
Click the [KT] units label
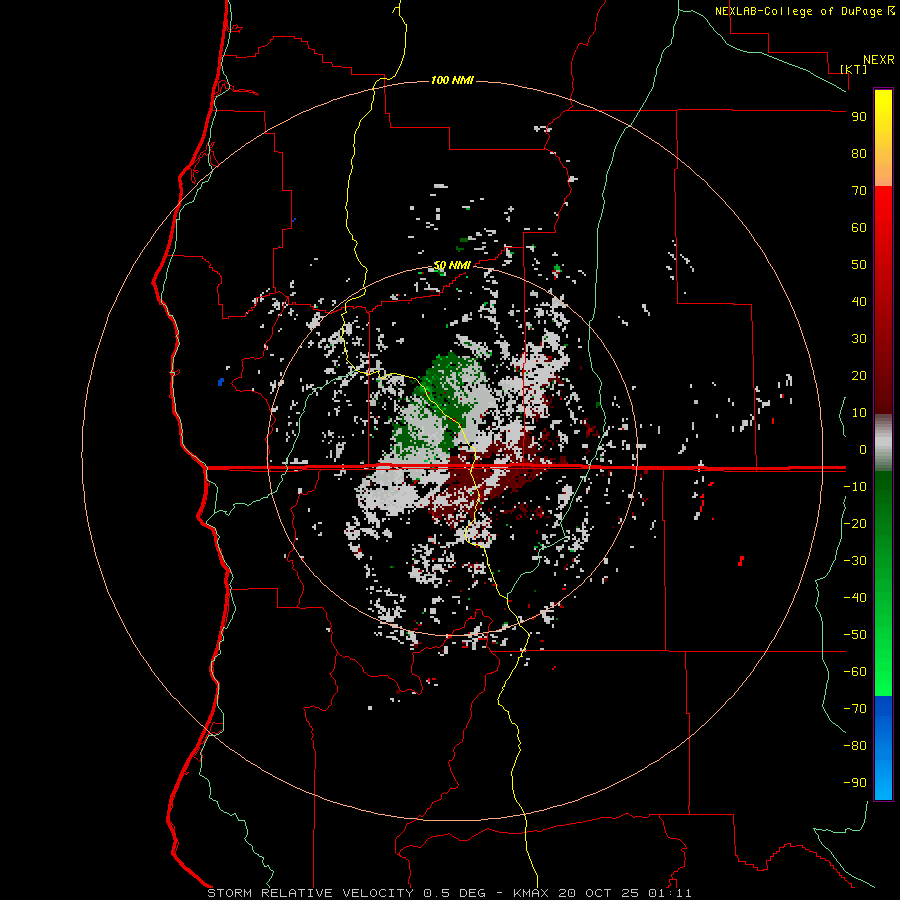pyautogui.click(x=854, y=69)
